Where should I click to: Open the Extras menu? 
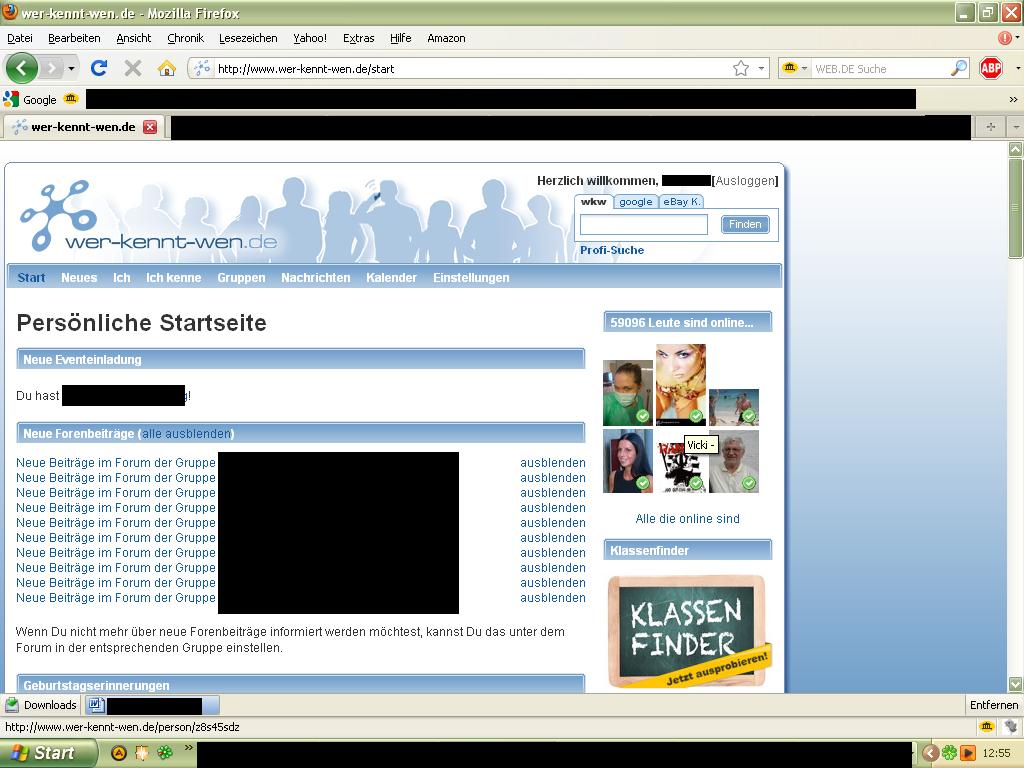[359, 38]
